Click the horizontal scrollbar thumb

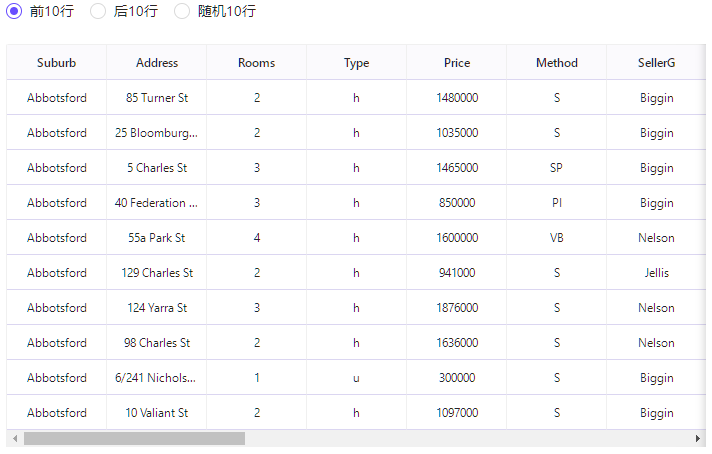coord(134,439)
